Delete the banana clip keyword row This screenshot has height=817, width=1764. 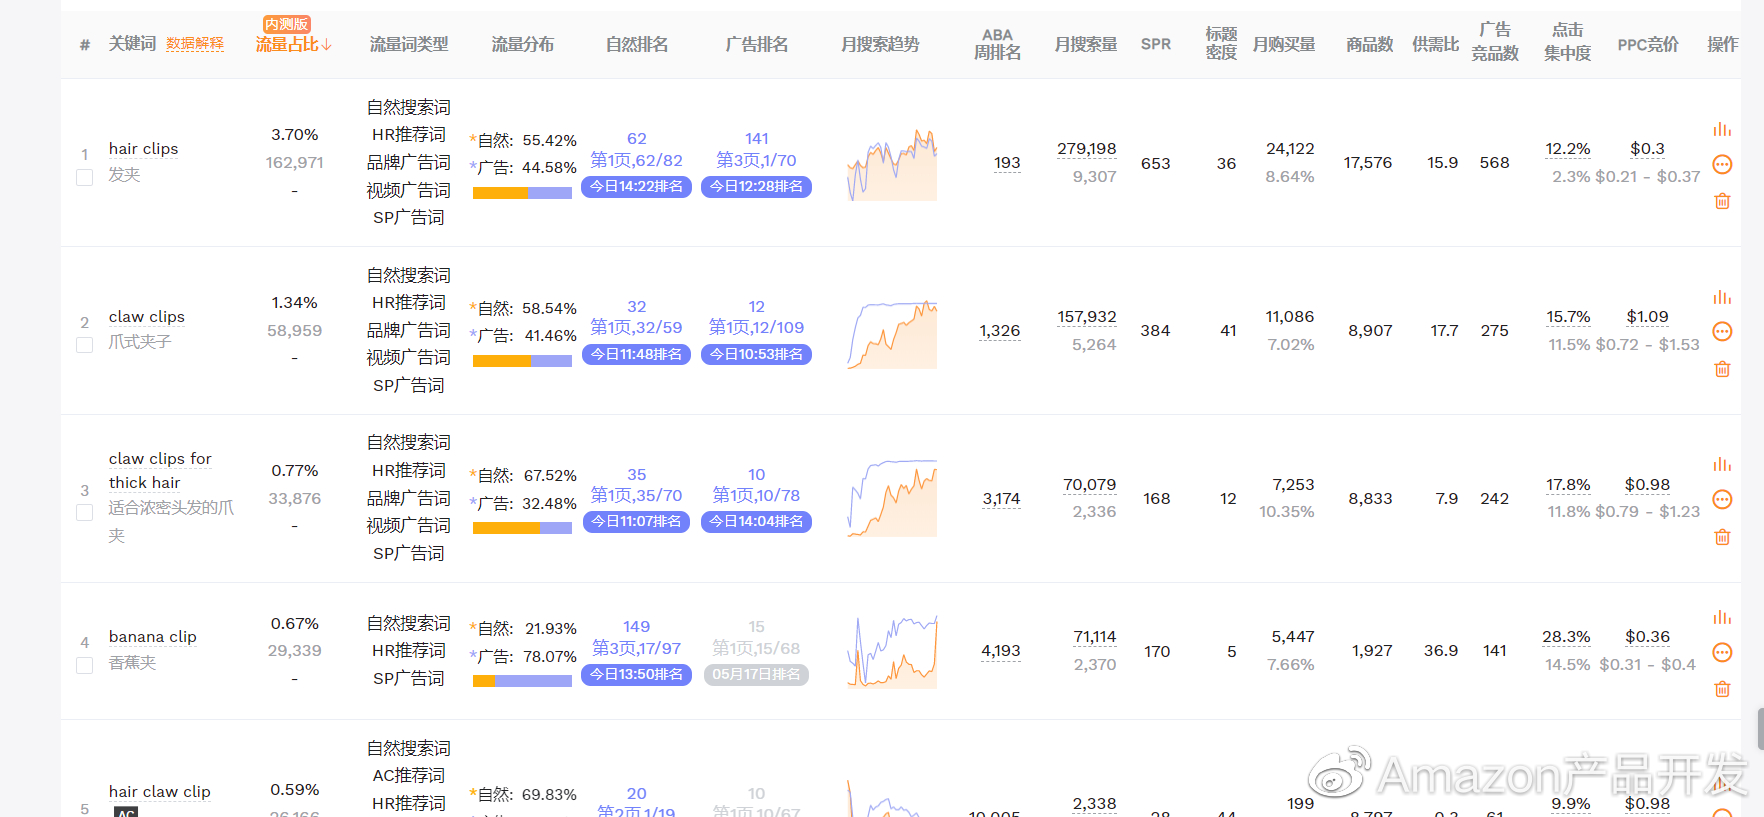[x=1721, y=689]
